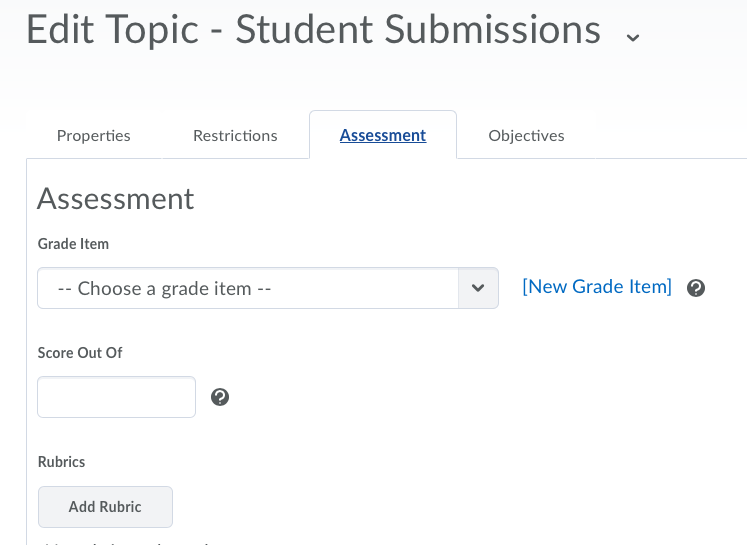Image resolution: width=747 pixels, height=545 pixels.
Task: Click the 'Grade Item' field label
Action: click(x=73, y=244)
